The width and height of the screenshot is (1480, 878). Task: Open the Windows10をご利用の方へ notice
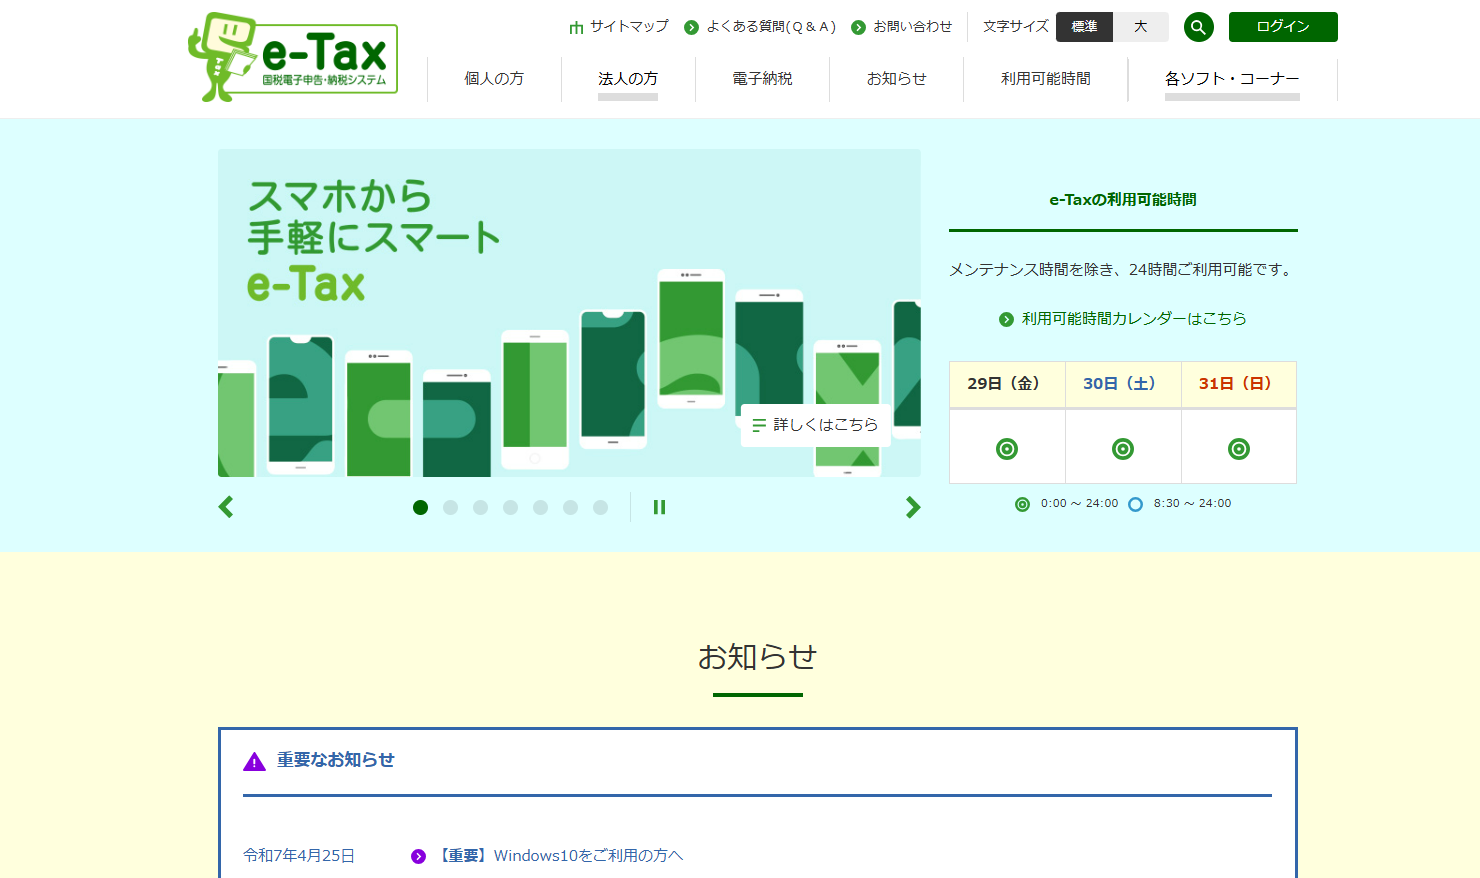click(561, 856)
